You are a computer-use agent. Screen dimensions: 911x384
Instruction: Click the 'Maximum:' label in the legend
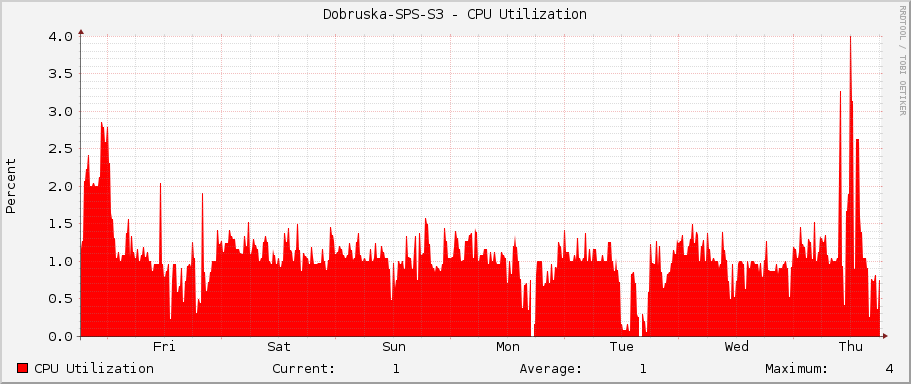797,368
